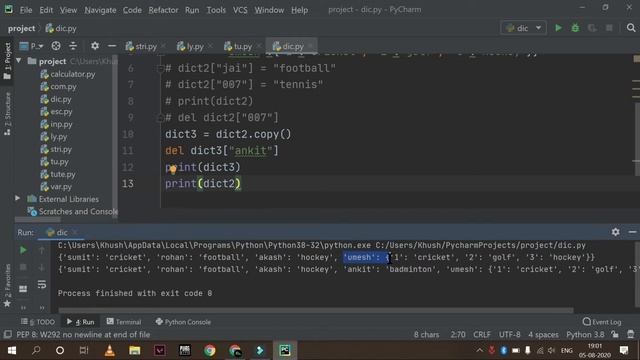Rerun dic from Run panel green arrow
Viewport: 640px width, 360px height.
pyautogui.click(x=23, y=250)
